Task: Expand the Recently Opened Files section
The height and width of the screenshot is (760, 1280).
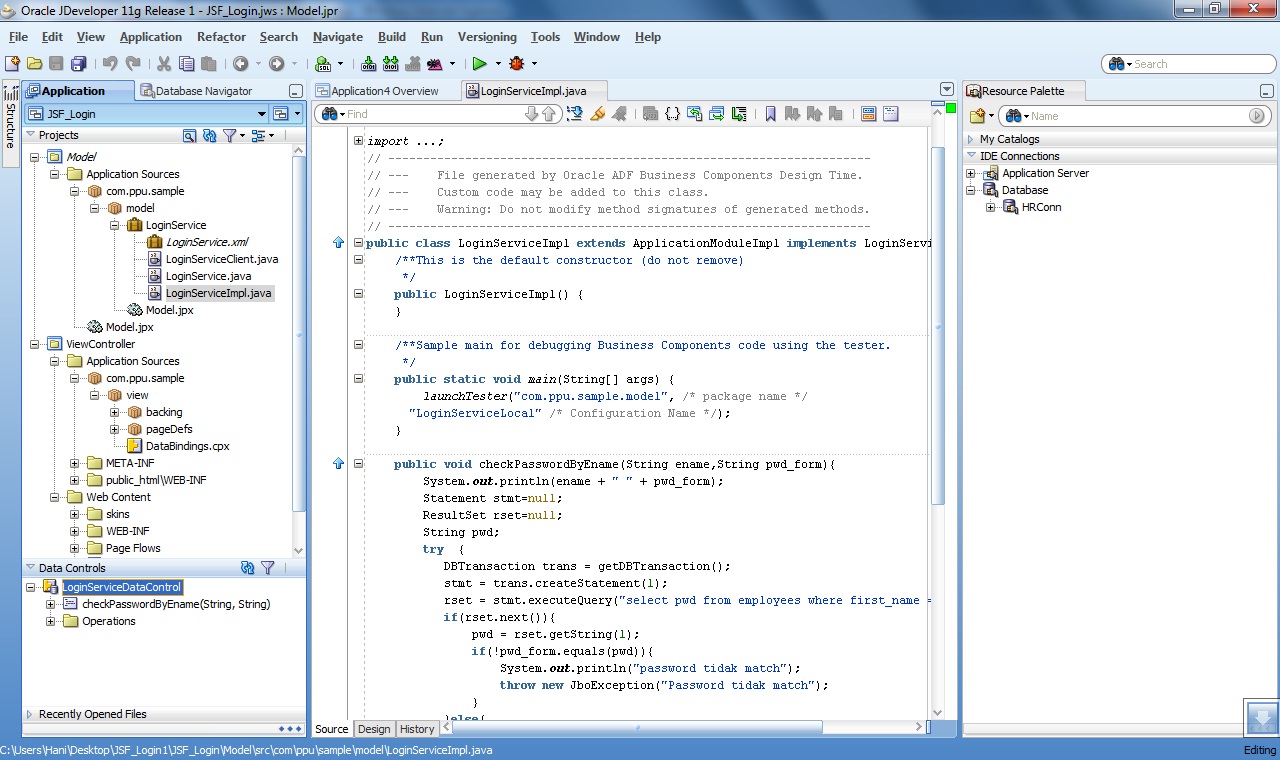Action: point(30,714)
